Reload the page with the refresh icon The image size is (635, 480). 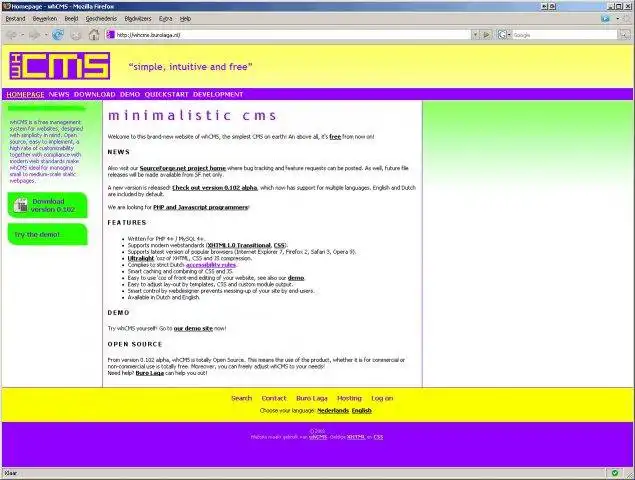pyautogui.click(x=58, y=35)
